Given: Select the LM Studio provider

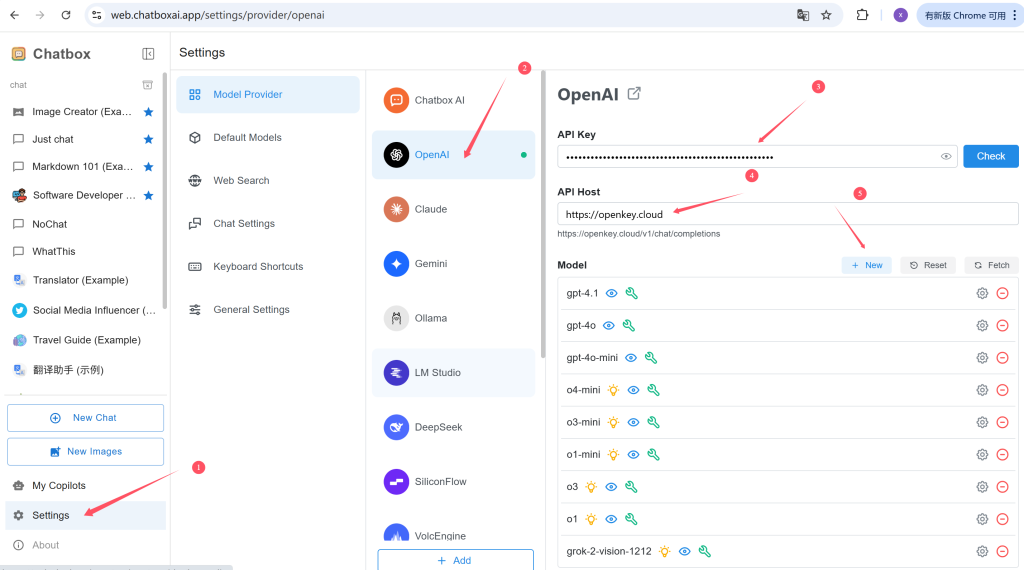Looking at the screenshot, I should point(453,373).
